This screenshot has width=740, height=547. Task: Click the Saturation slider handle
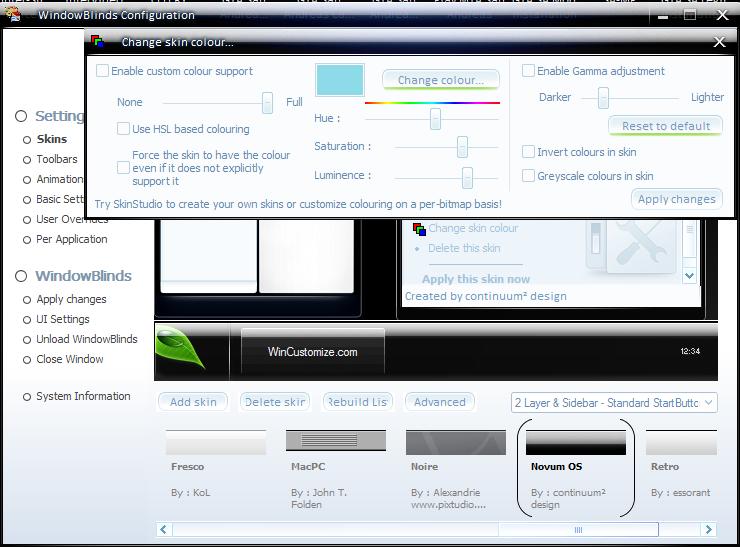[x=462, y=147]
